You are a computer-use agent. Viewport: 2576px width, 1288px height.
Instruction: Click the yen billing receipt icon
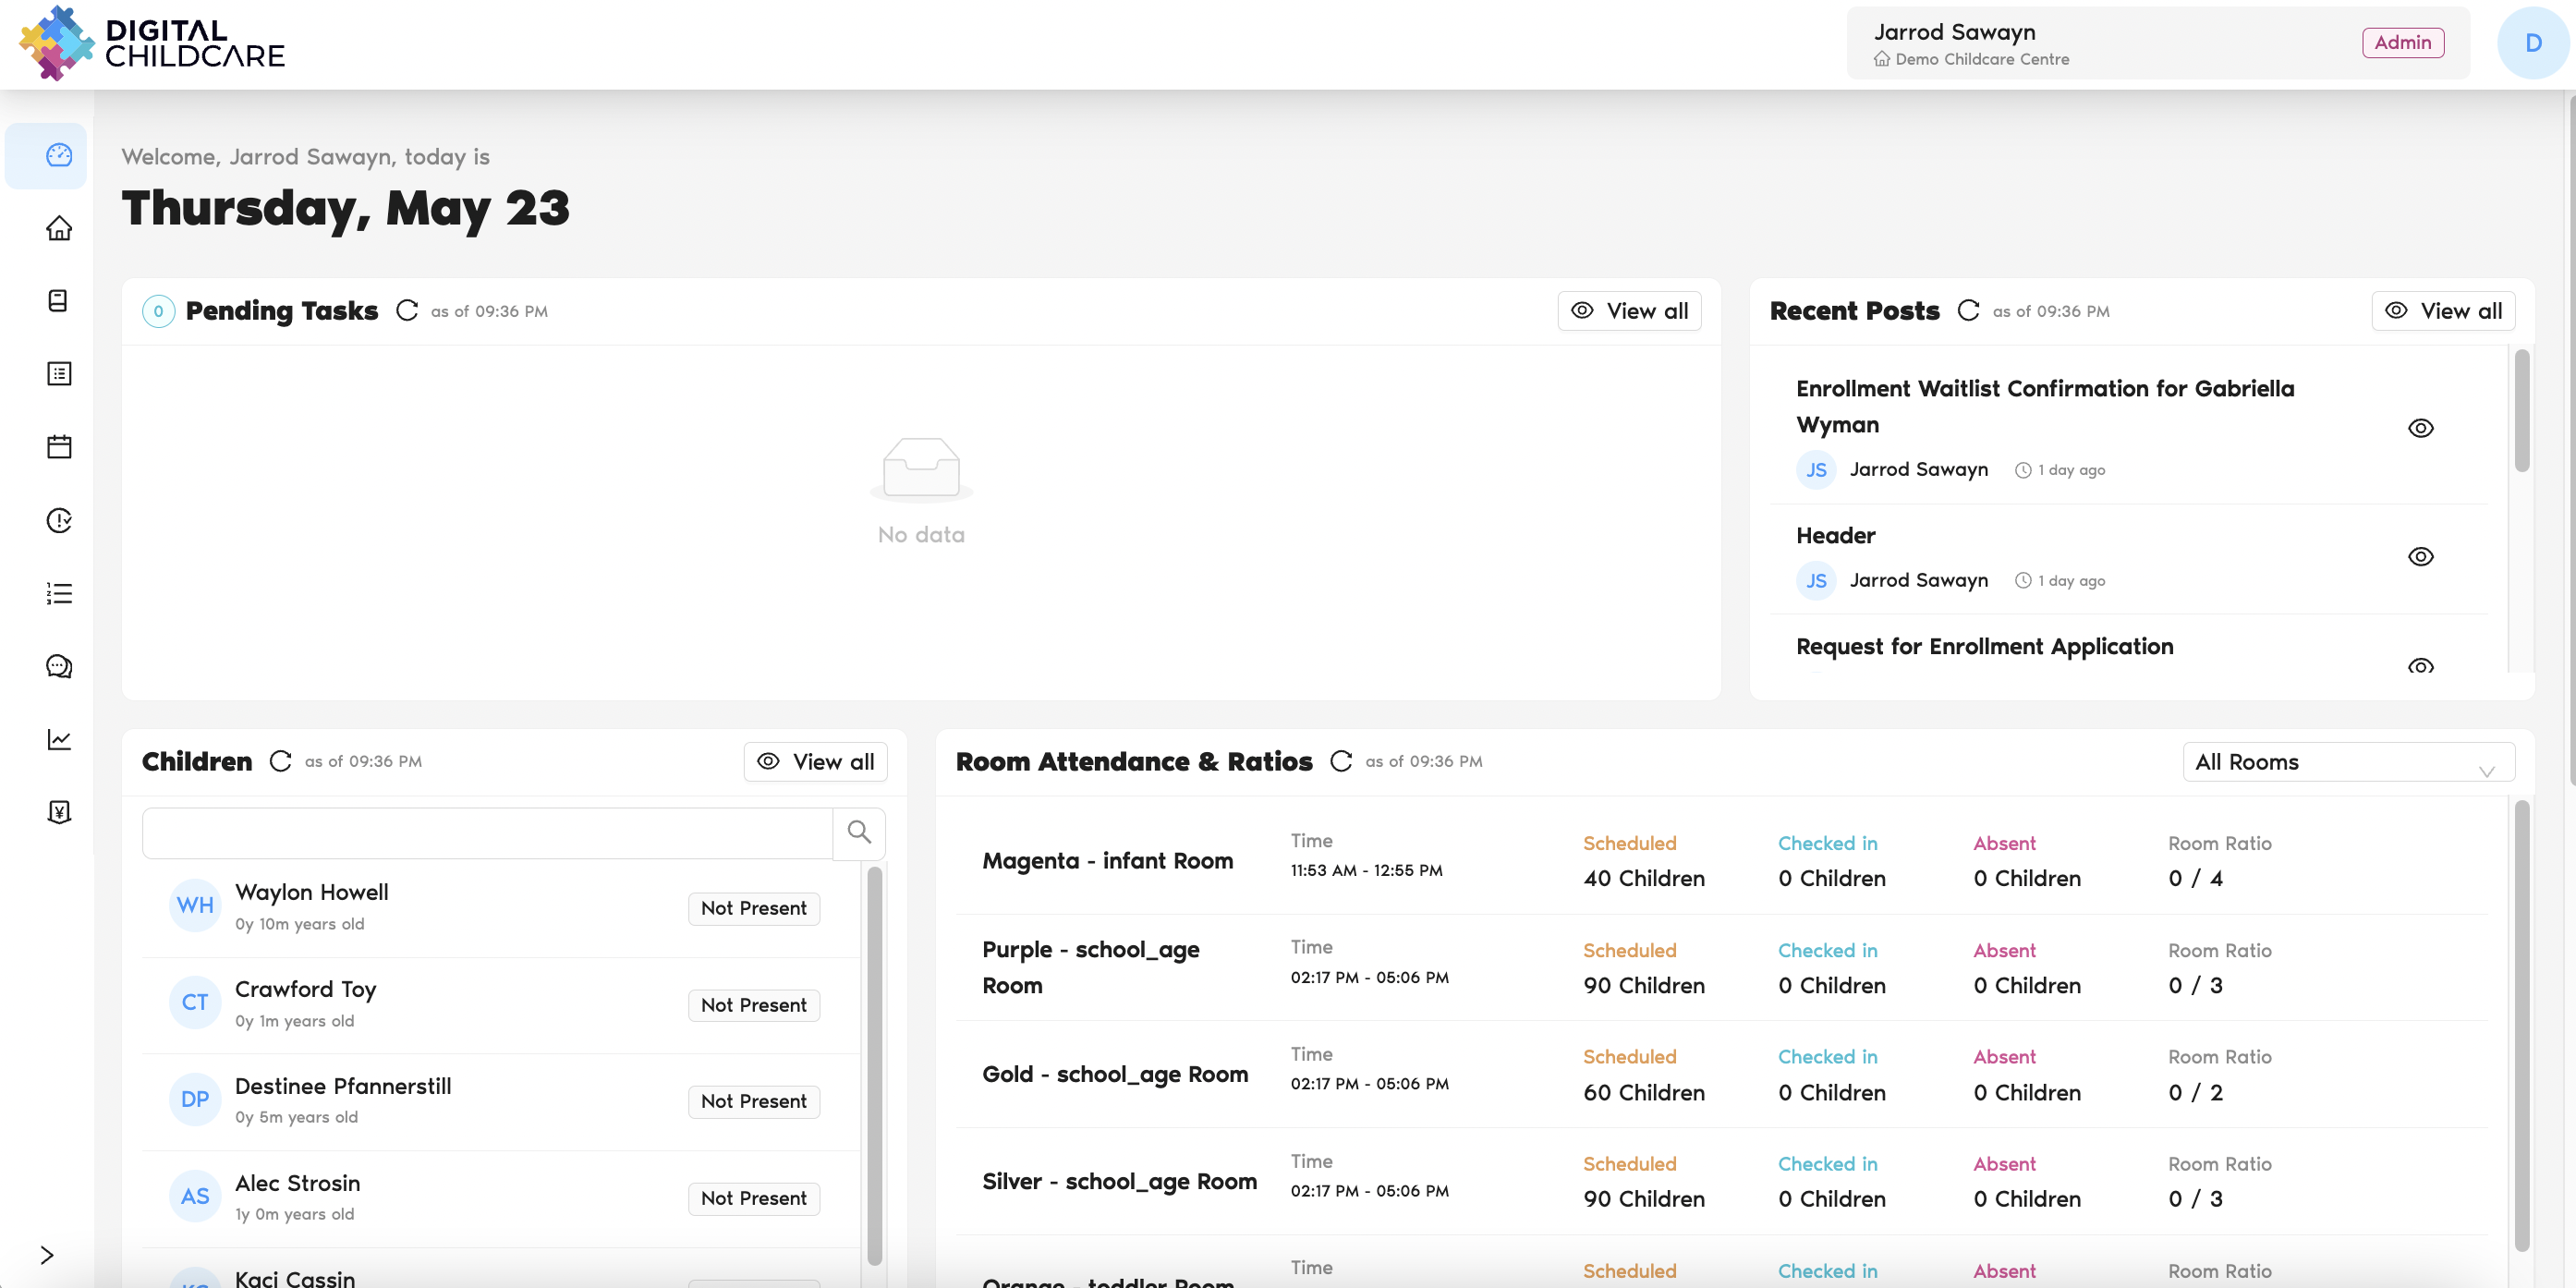point(59,812)
